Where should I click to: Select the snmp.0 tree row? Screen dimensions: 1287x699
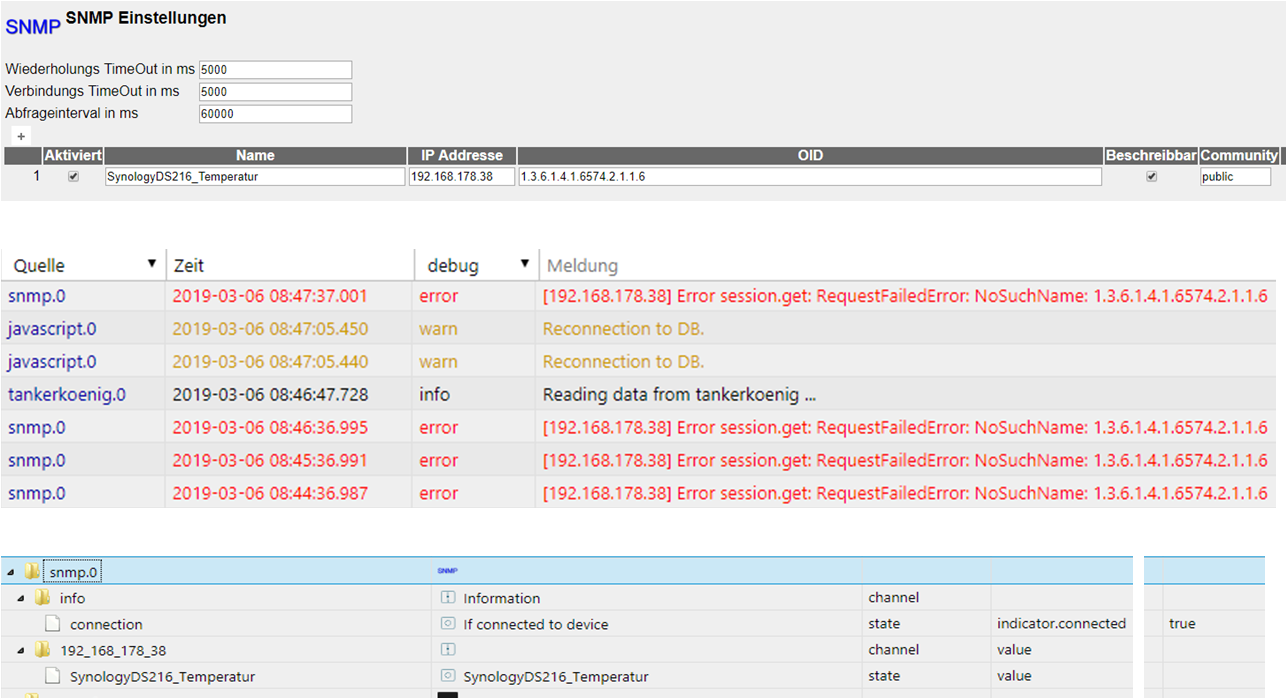(568, 572)
